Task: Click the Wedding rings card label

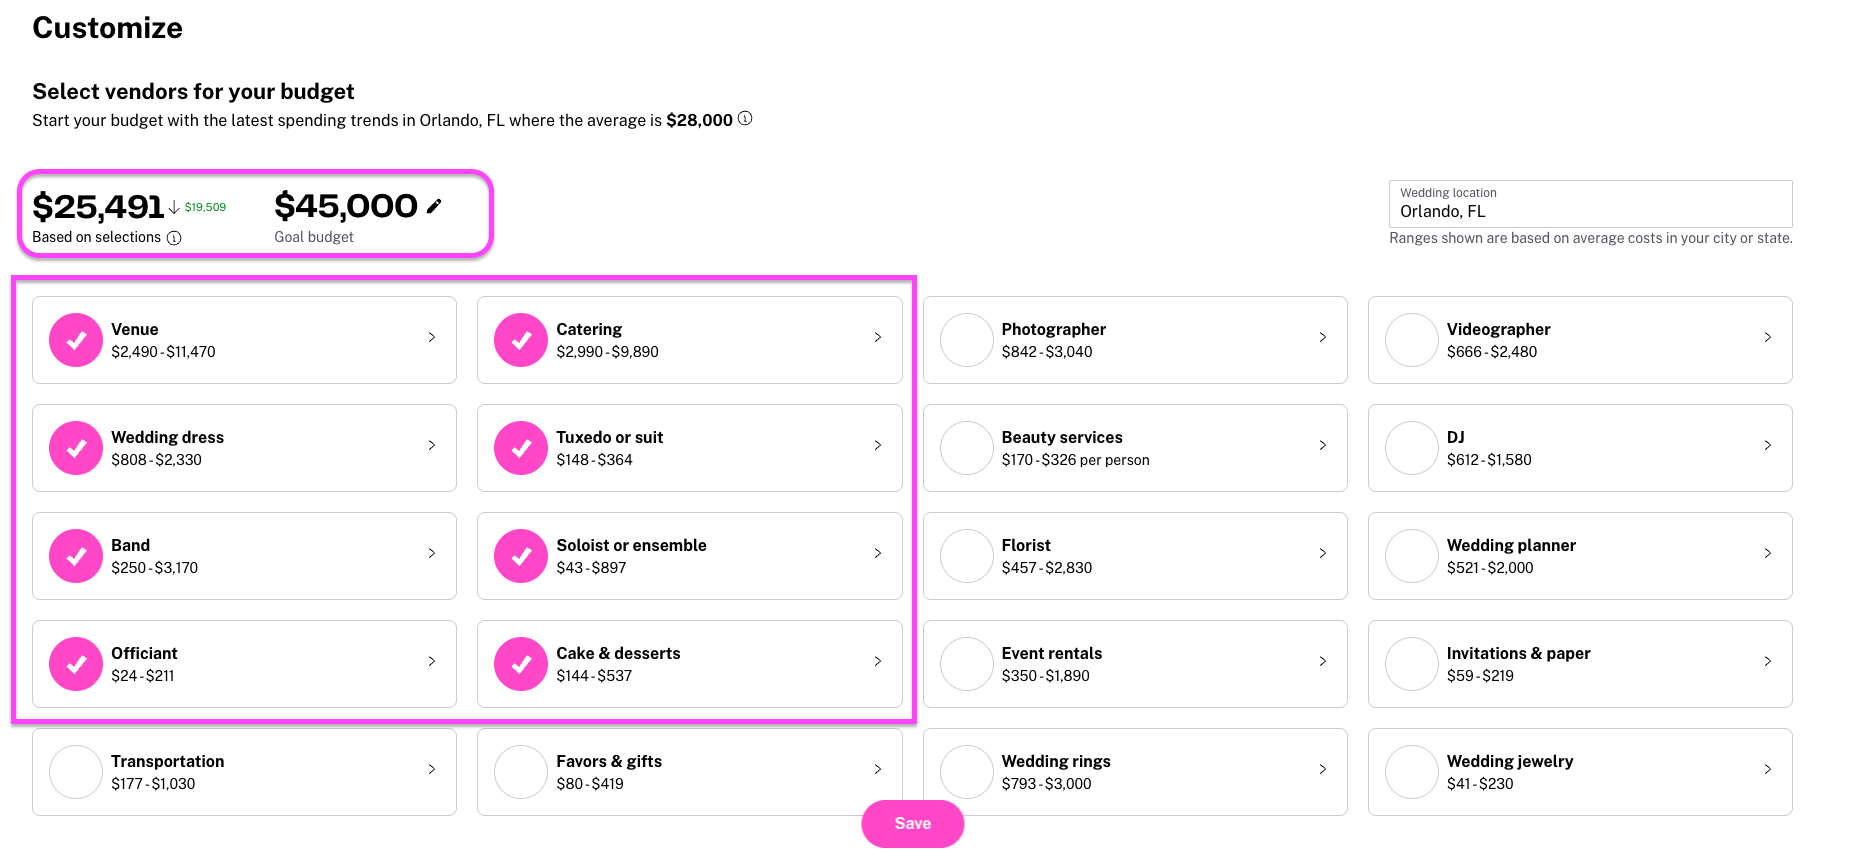Action: [x=1056, y=761]
